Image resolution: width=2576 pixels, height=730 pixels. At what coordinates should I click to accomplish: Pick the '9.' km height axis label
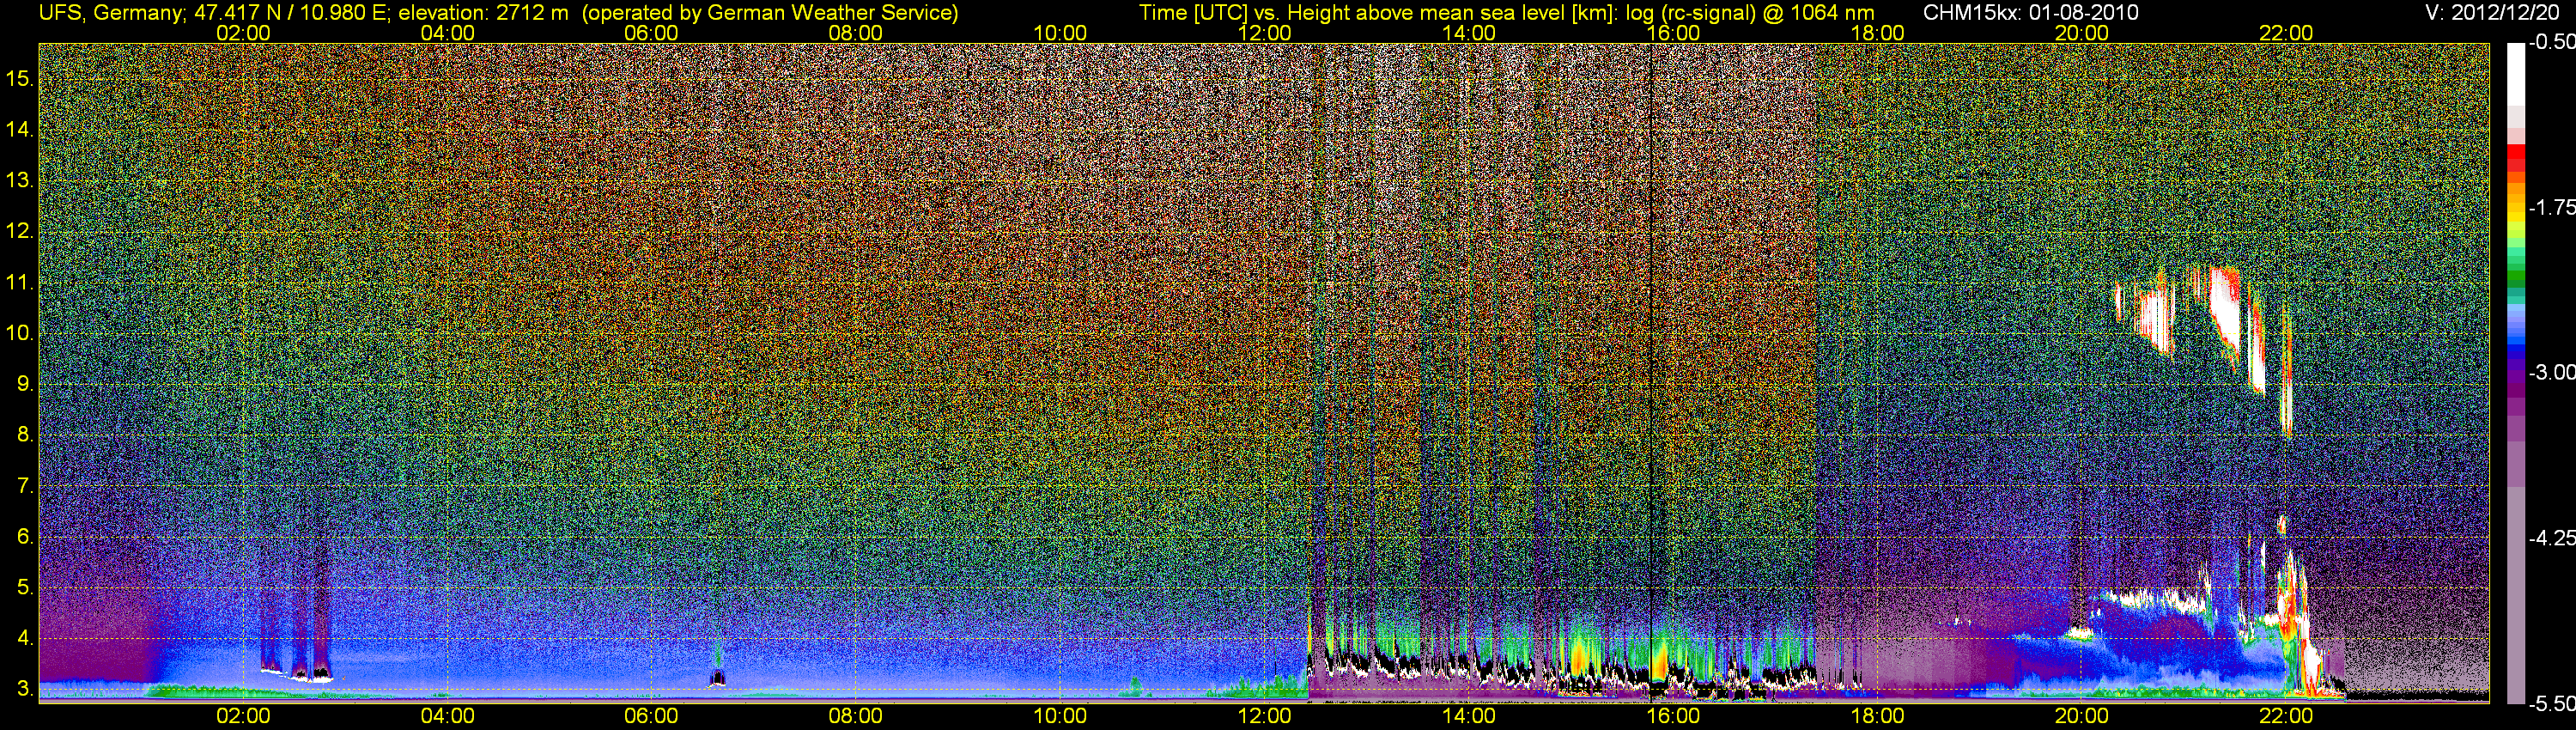tap(25, 384)
